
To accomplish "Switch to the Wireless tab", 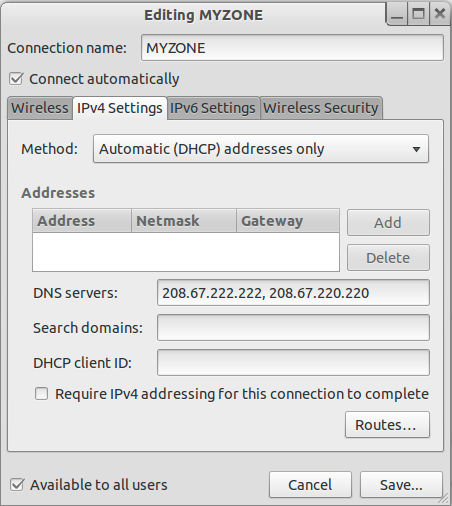I will [40, 108].
